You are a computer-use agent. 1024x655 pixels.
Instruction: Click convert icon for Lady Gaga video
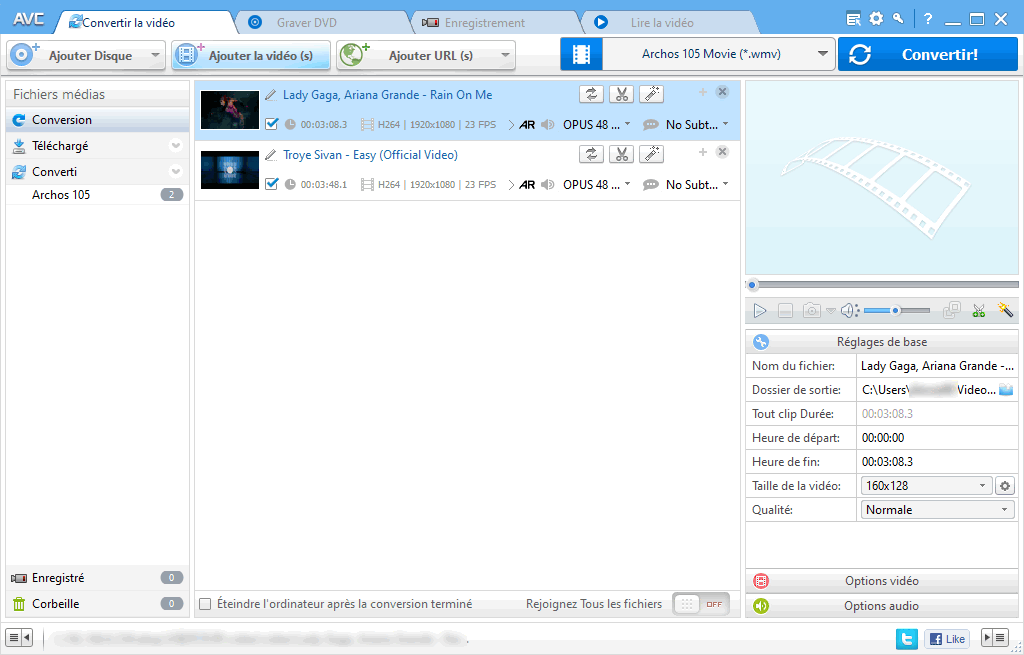click(591, 94)
